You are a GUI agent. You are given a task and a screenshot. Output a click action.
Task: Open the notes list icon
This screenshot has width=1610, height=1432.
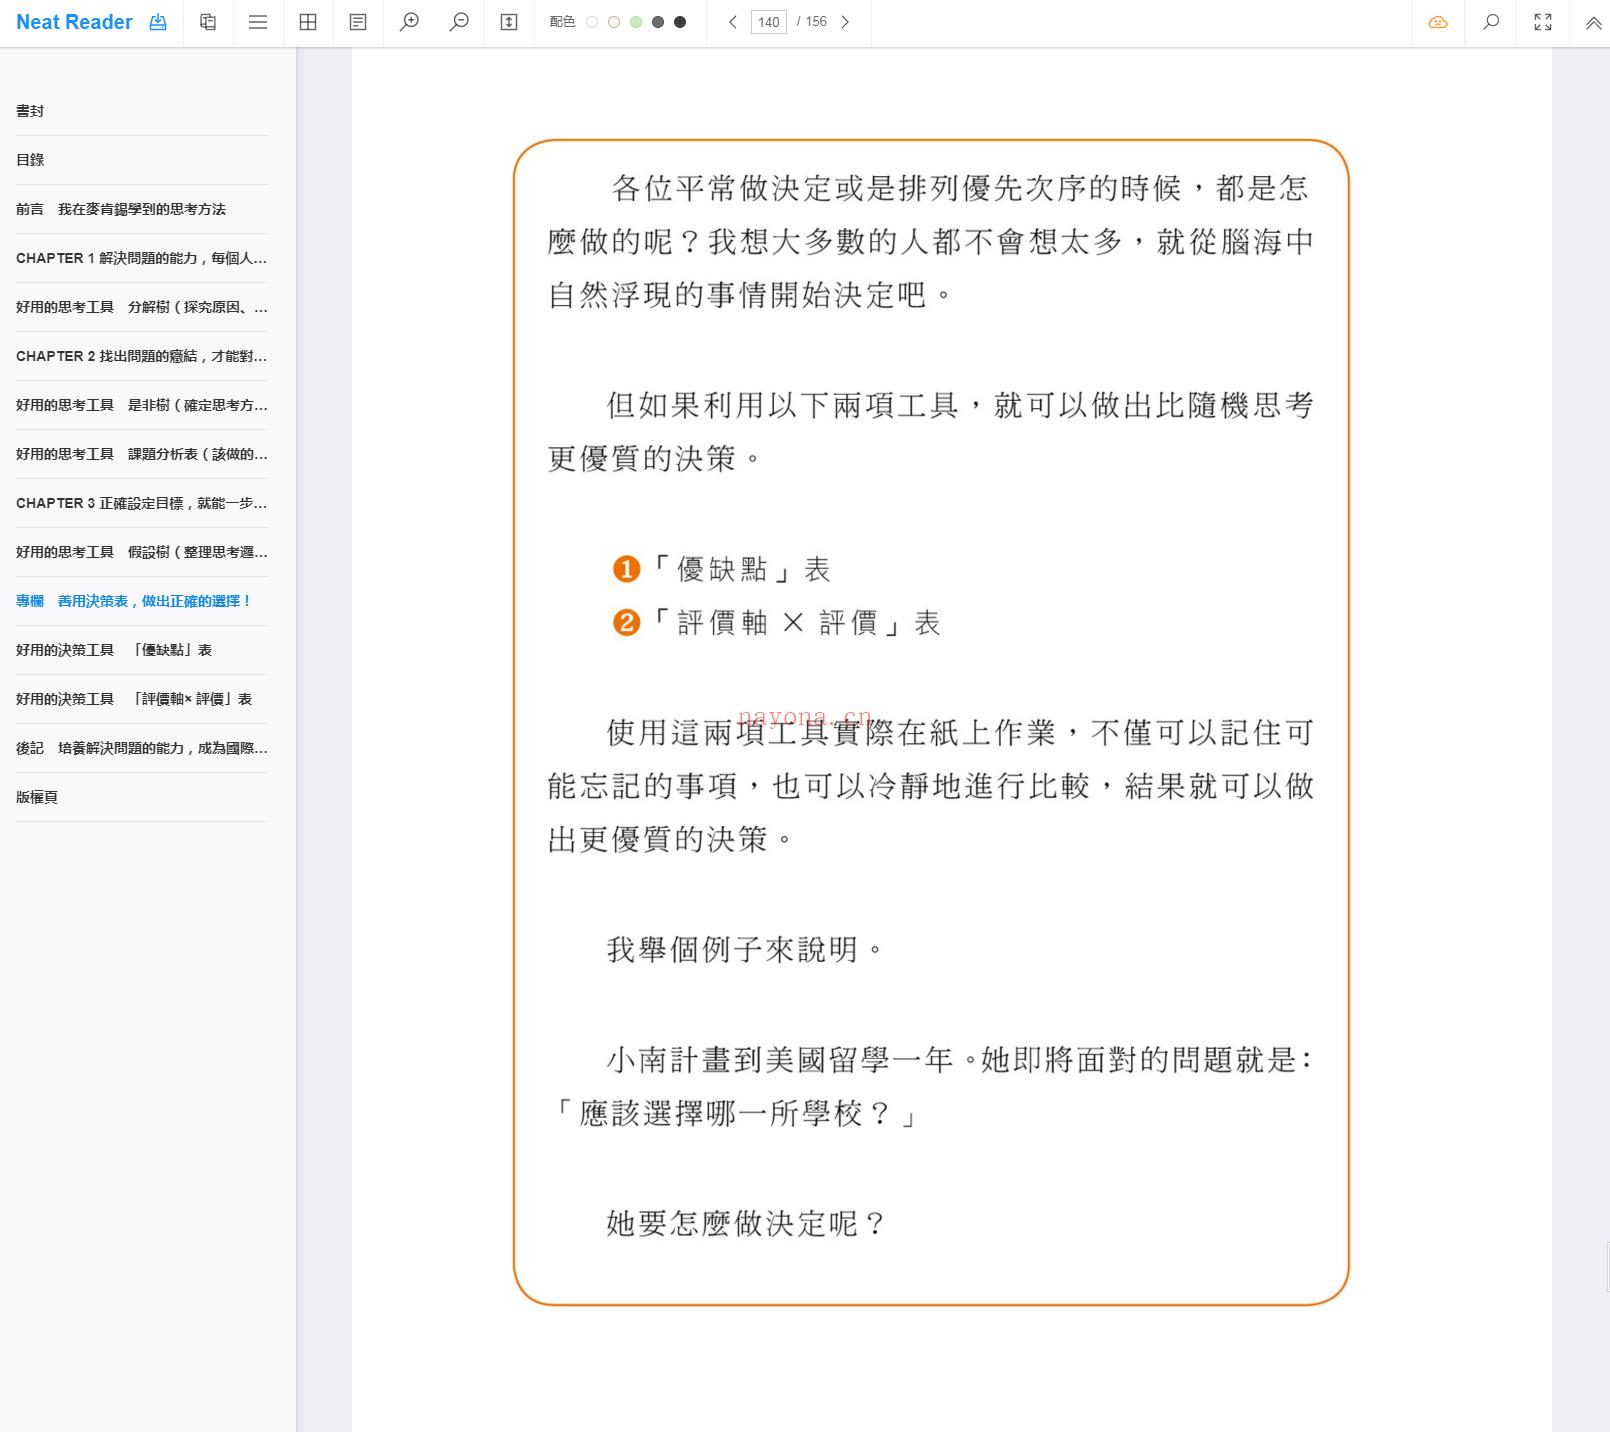point(358,22)
